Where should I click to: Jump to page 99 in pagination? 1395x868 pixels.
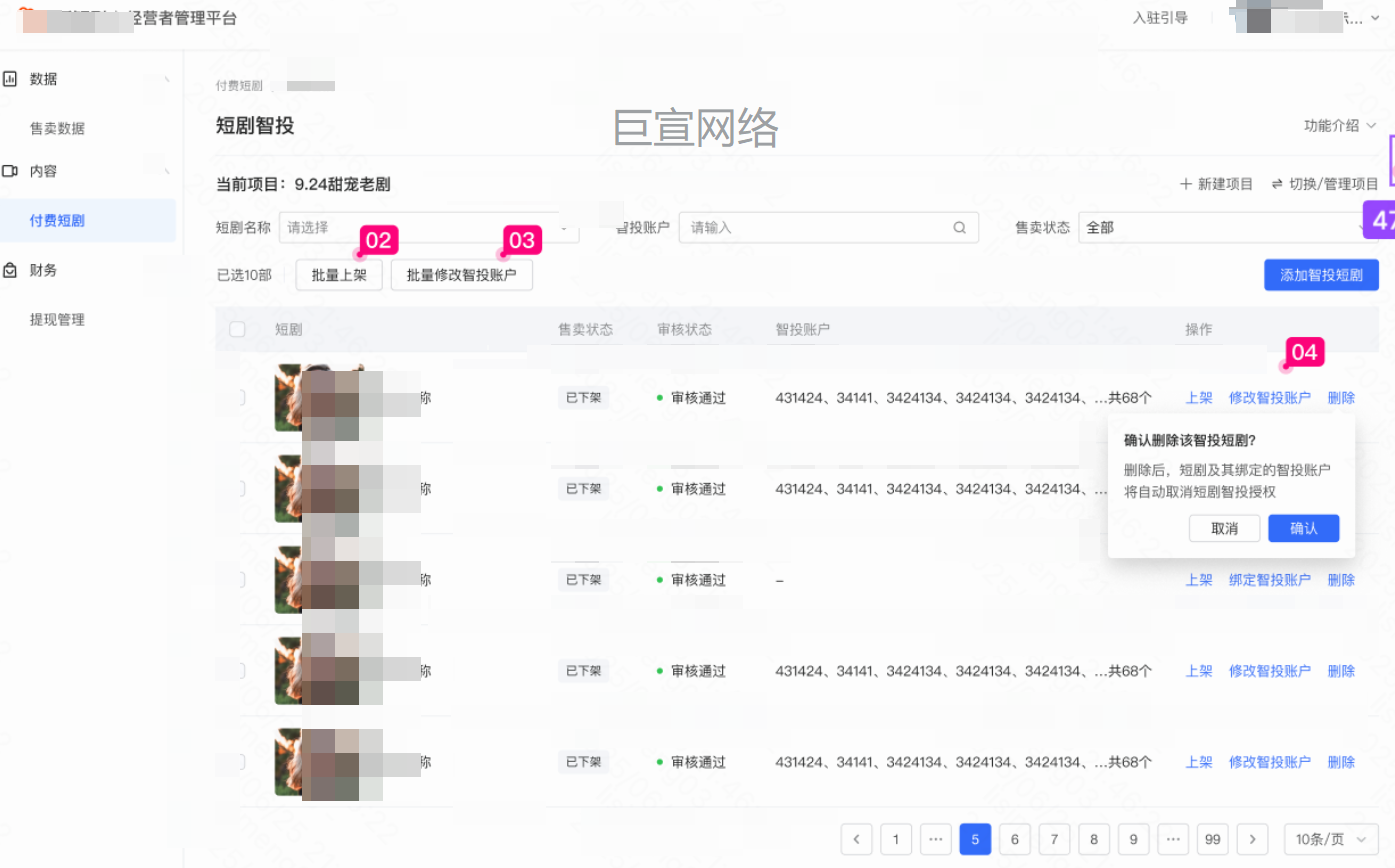point(1212,839)
